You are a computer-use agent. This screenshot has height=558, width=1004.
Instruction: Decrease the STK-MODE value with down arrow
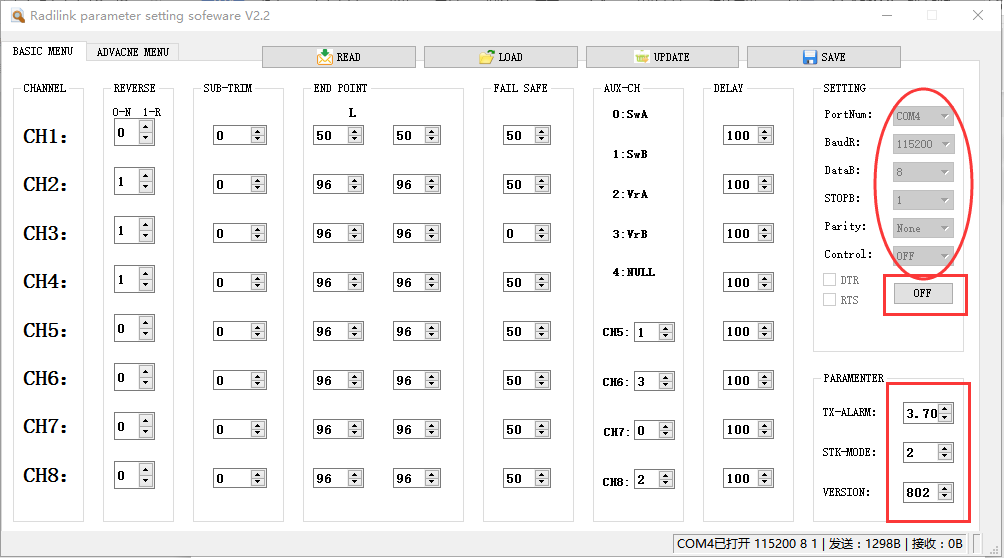click(945, 457)
